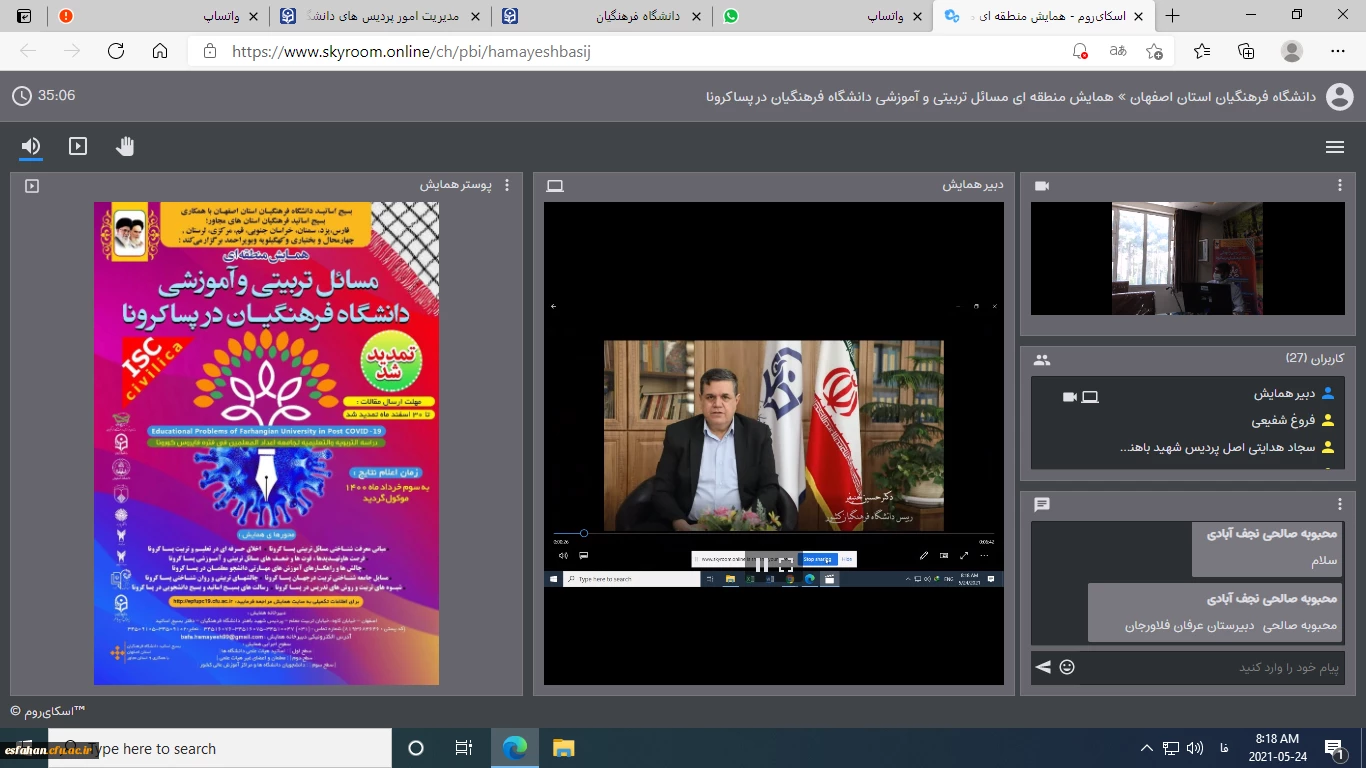The image size is (1366, 768).
Task: Refresh the browser page
Action: (x=116, y=51)
